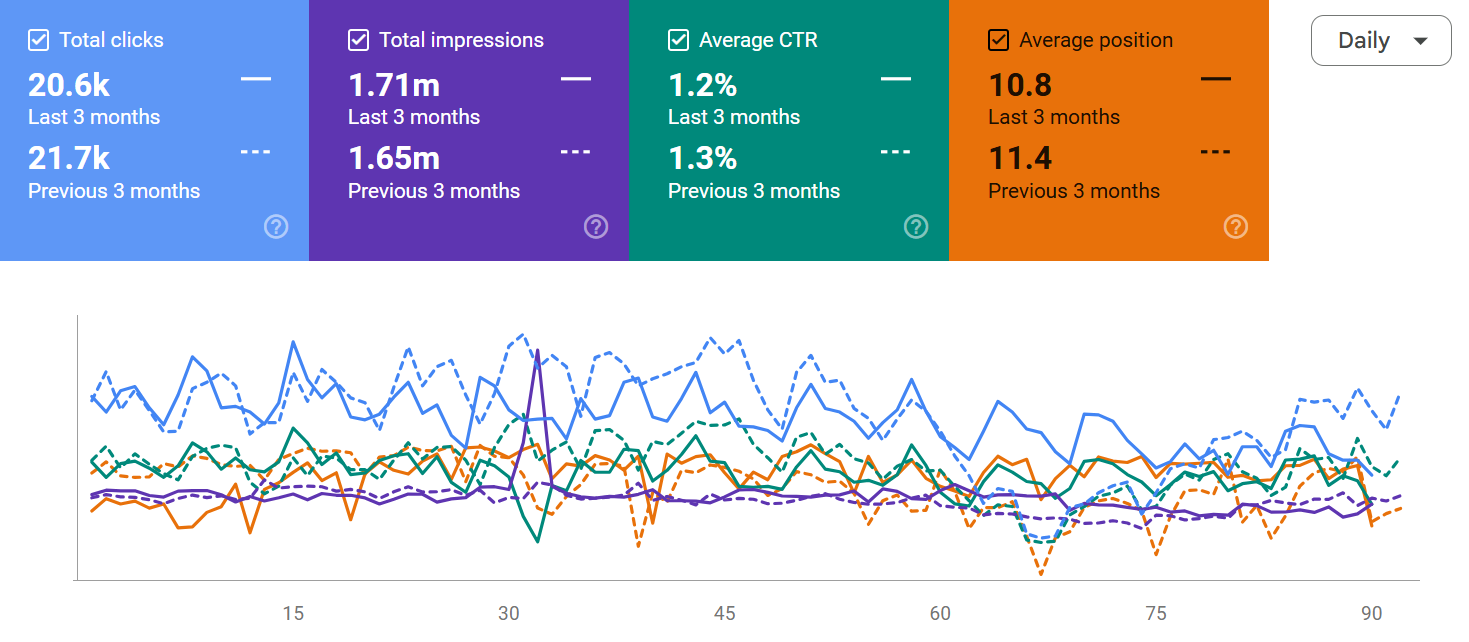Viewport: 1469px width, 642px height.
Task: Click day 15 label on chart axis
Action: (293, 613)
